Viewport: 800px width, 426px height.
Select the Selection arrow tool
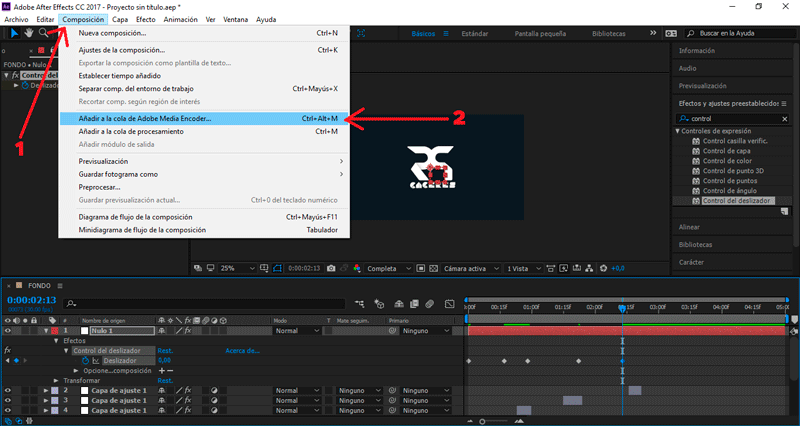coord(15,33)
